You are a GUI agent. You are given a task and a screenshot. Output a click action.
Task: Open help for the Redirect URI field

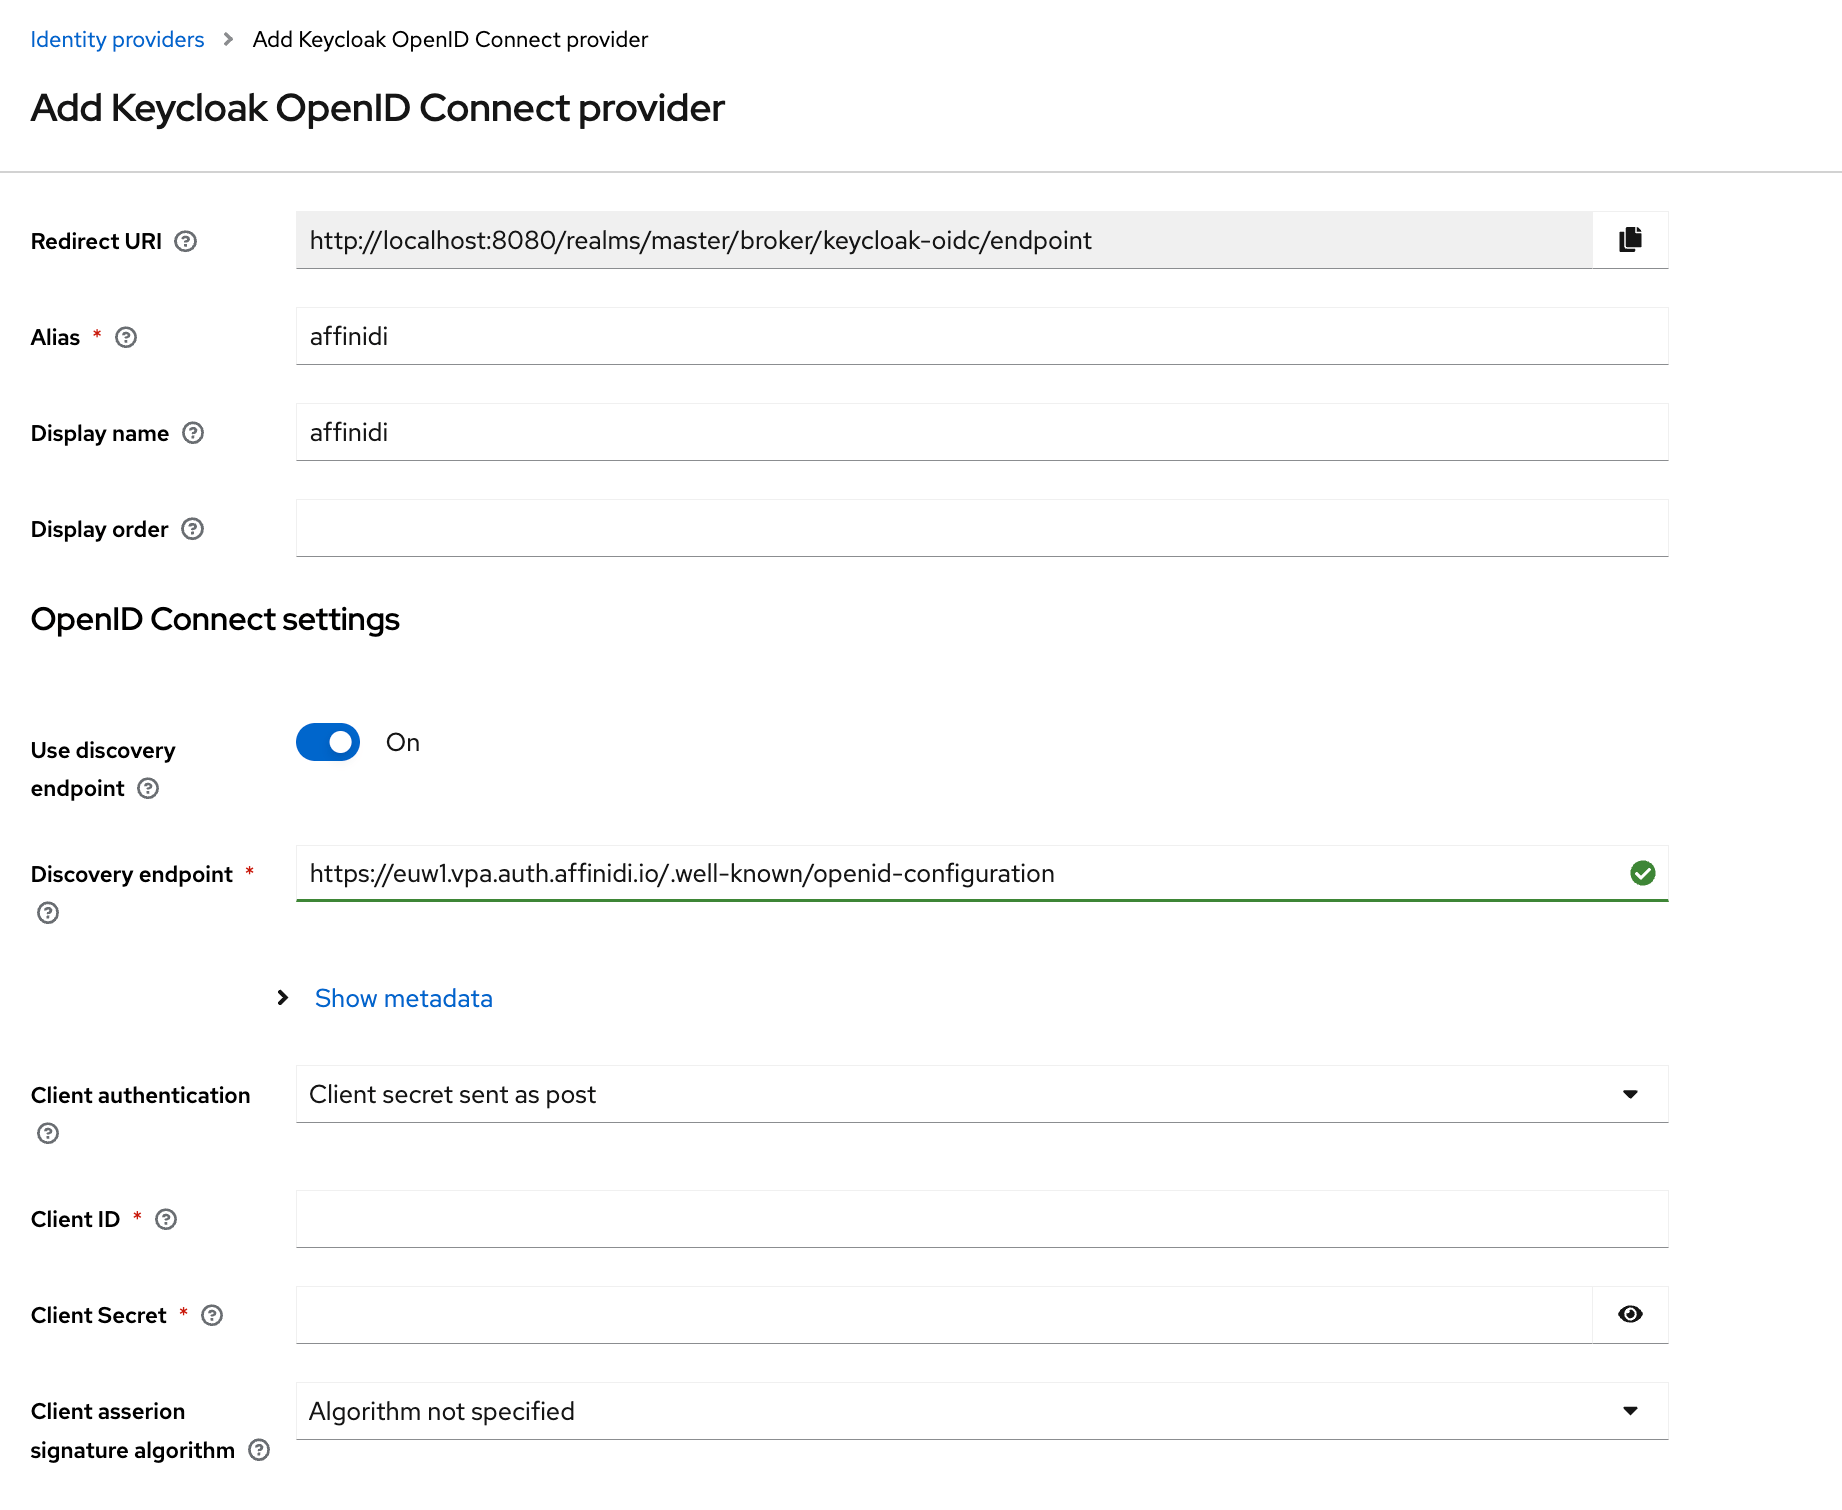point(186,241)
